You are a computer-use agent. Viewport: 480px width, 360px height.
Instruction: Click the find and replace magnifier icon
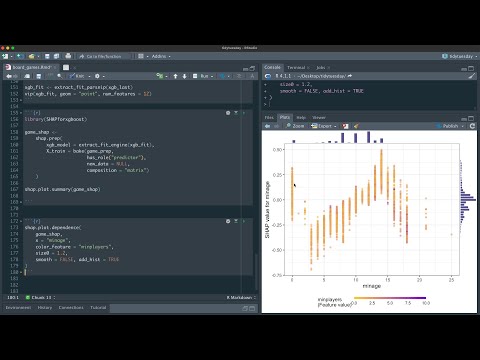pyautogui.click(x=60, y=76)
